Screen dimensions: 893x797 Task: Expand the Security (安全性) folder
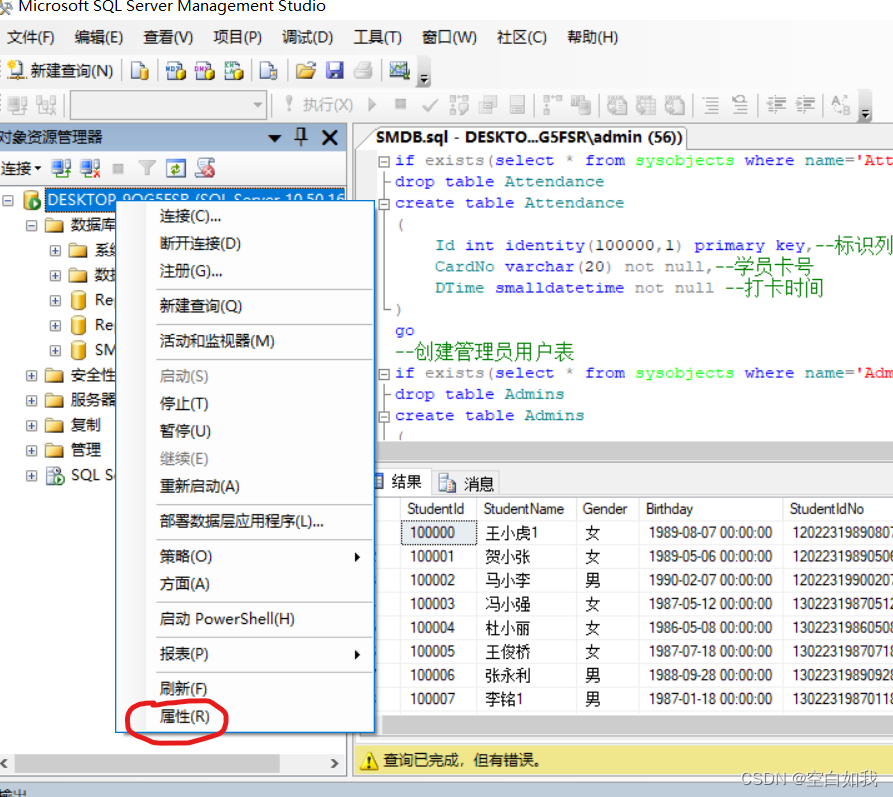pyautogui.click(x=31, y=375)
